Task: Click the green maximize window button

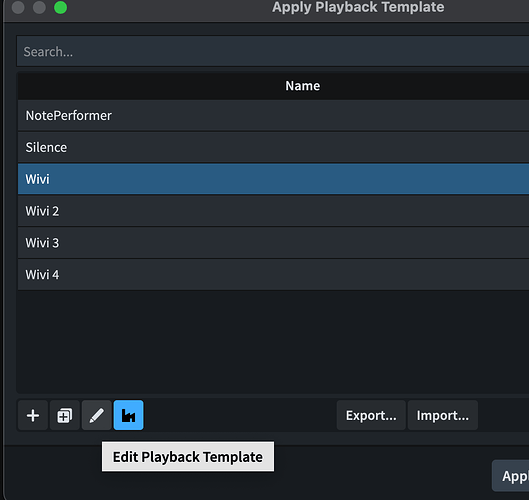Action: (61, 7)
